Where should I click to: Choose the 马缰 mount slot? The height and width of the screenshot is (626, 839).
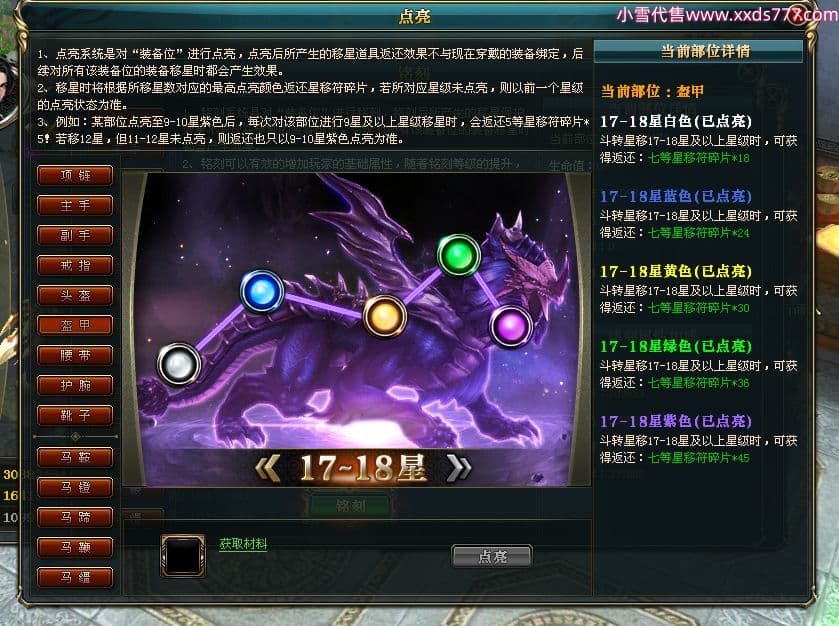point(75,577)
